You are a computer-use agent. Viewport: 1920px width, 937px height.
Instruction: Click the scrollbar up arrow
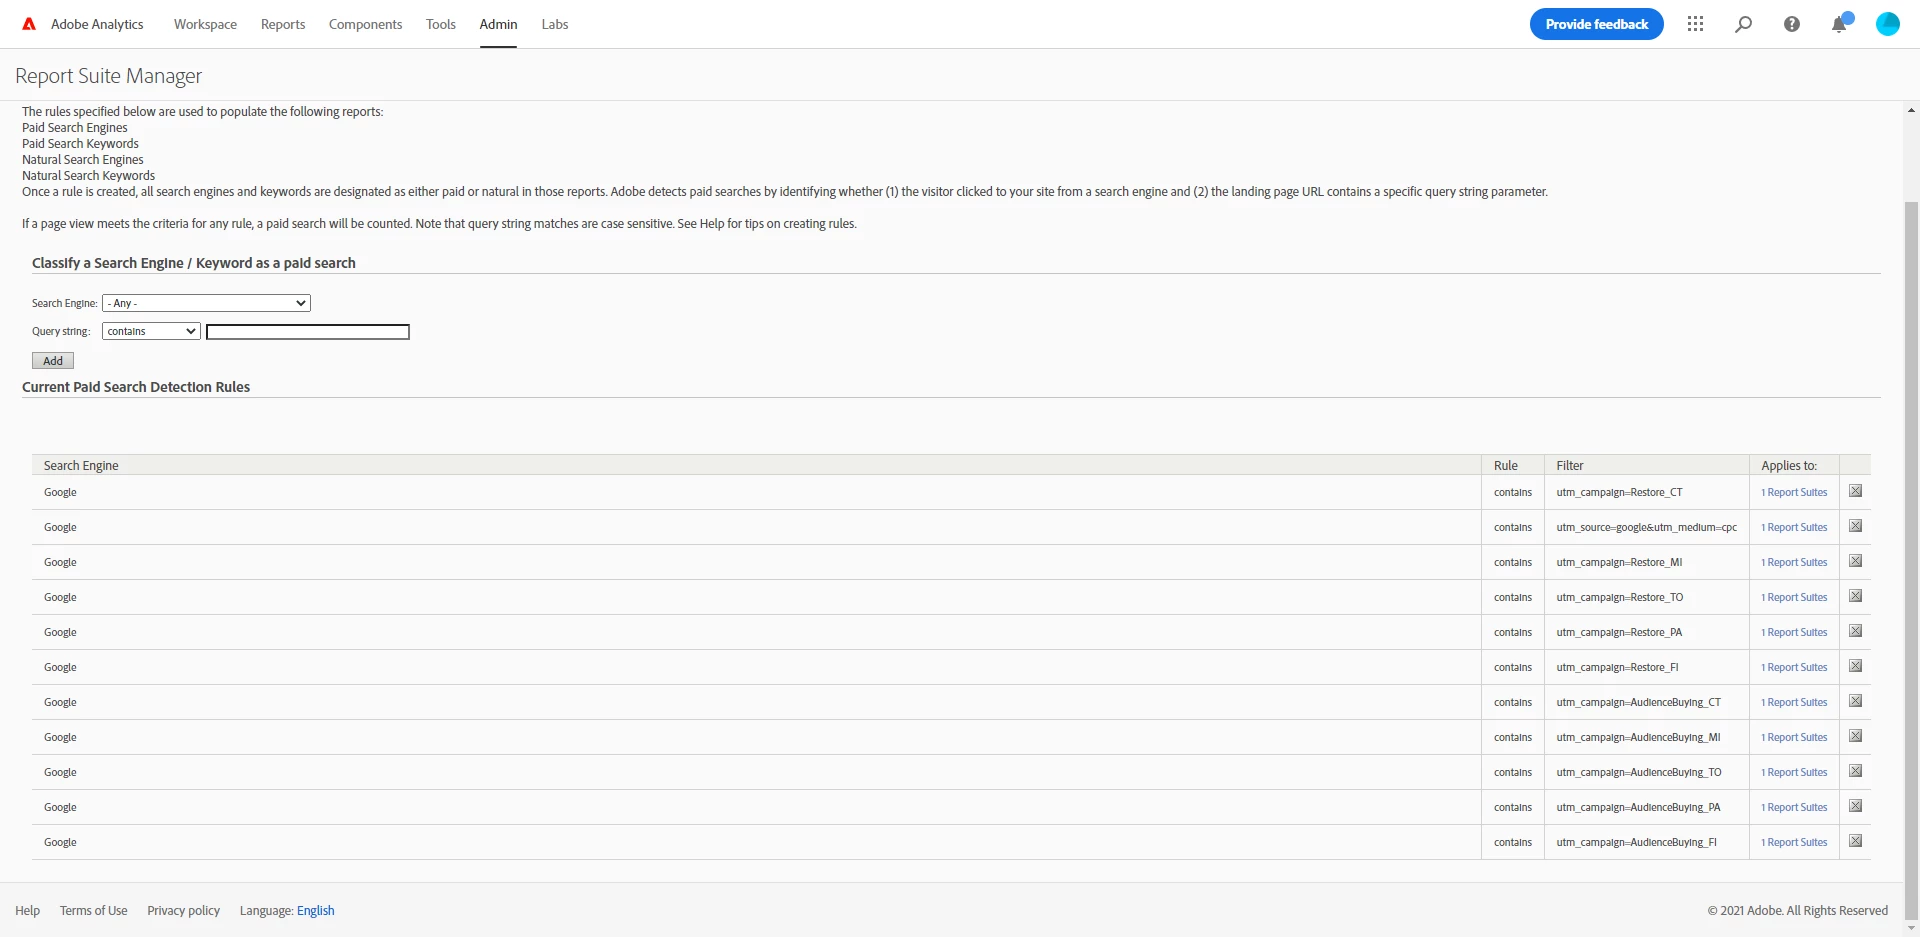[x=1911, y=110]
